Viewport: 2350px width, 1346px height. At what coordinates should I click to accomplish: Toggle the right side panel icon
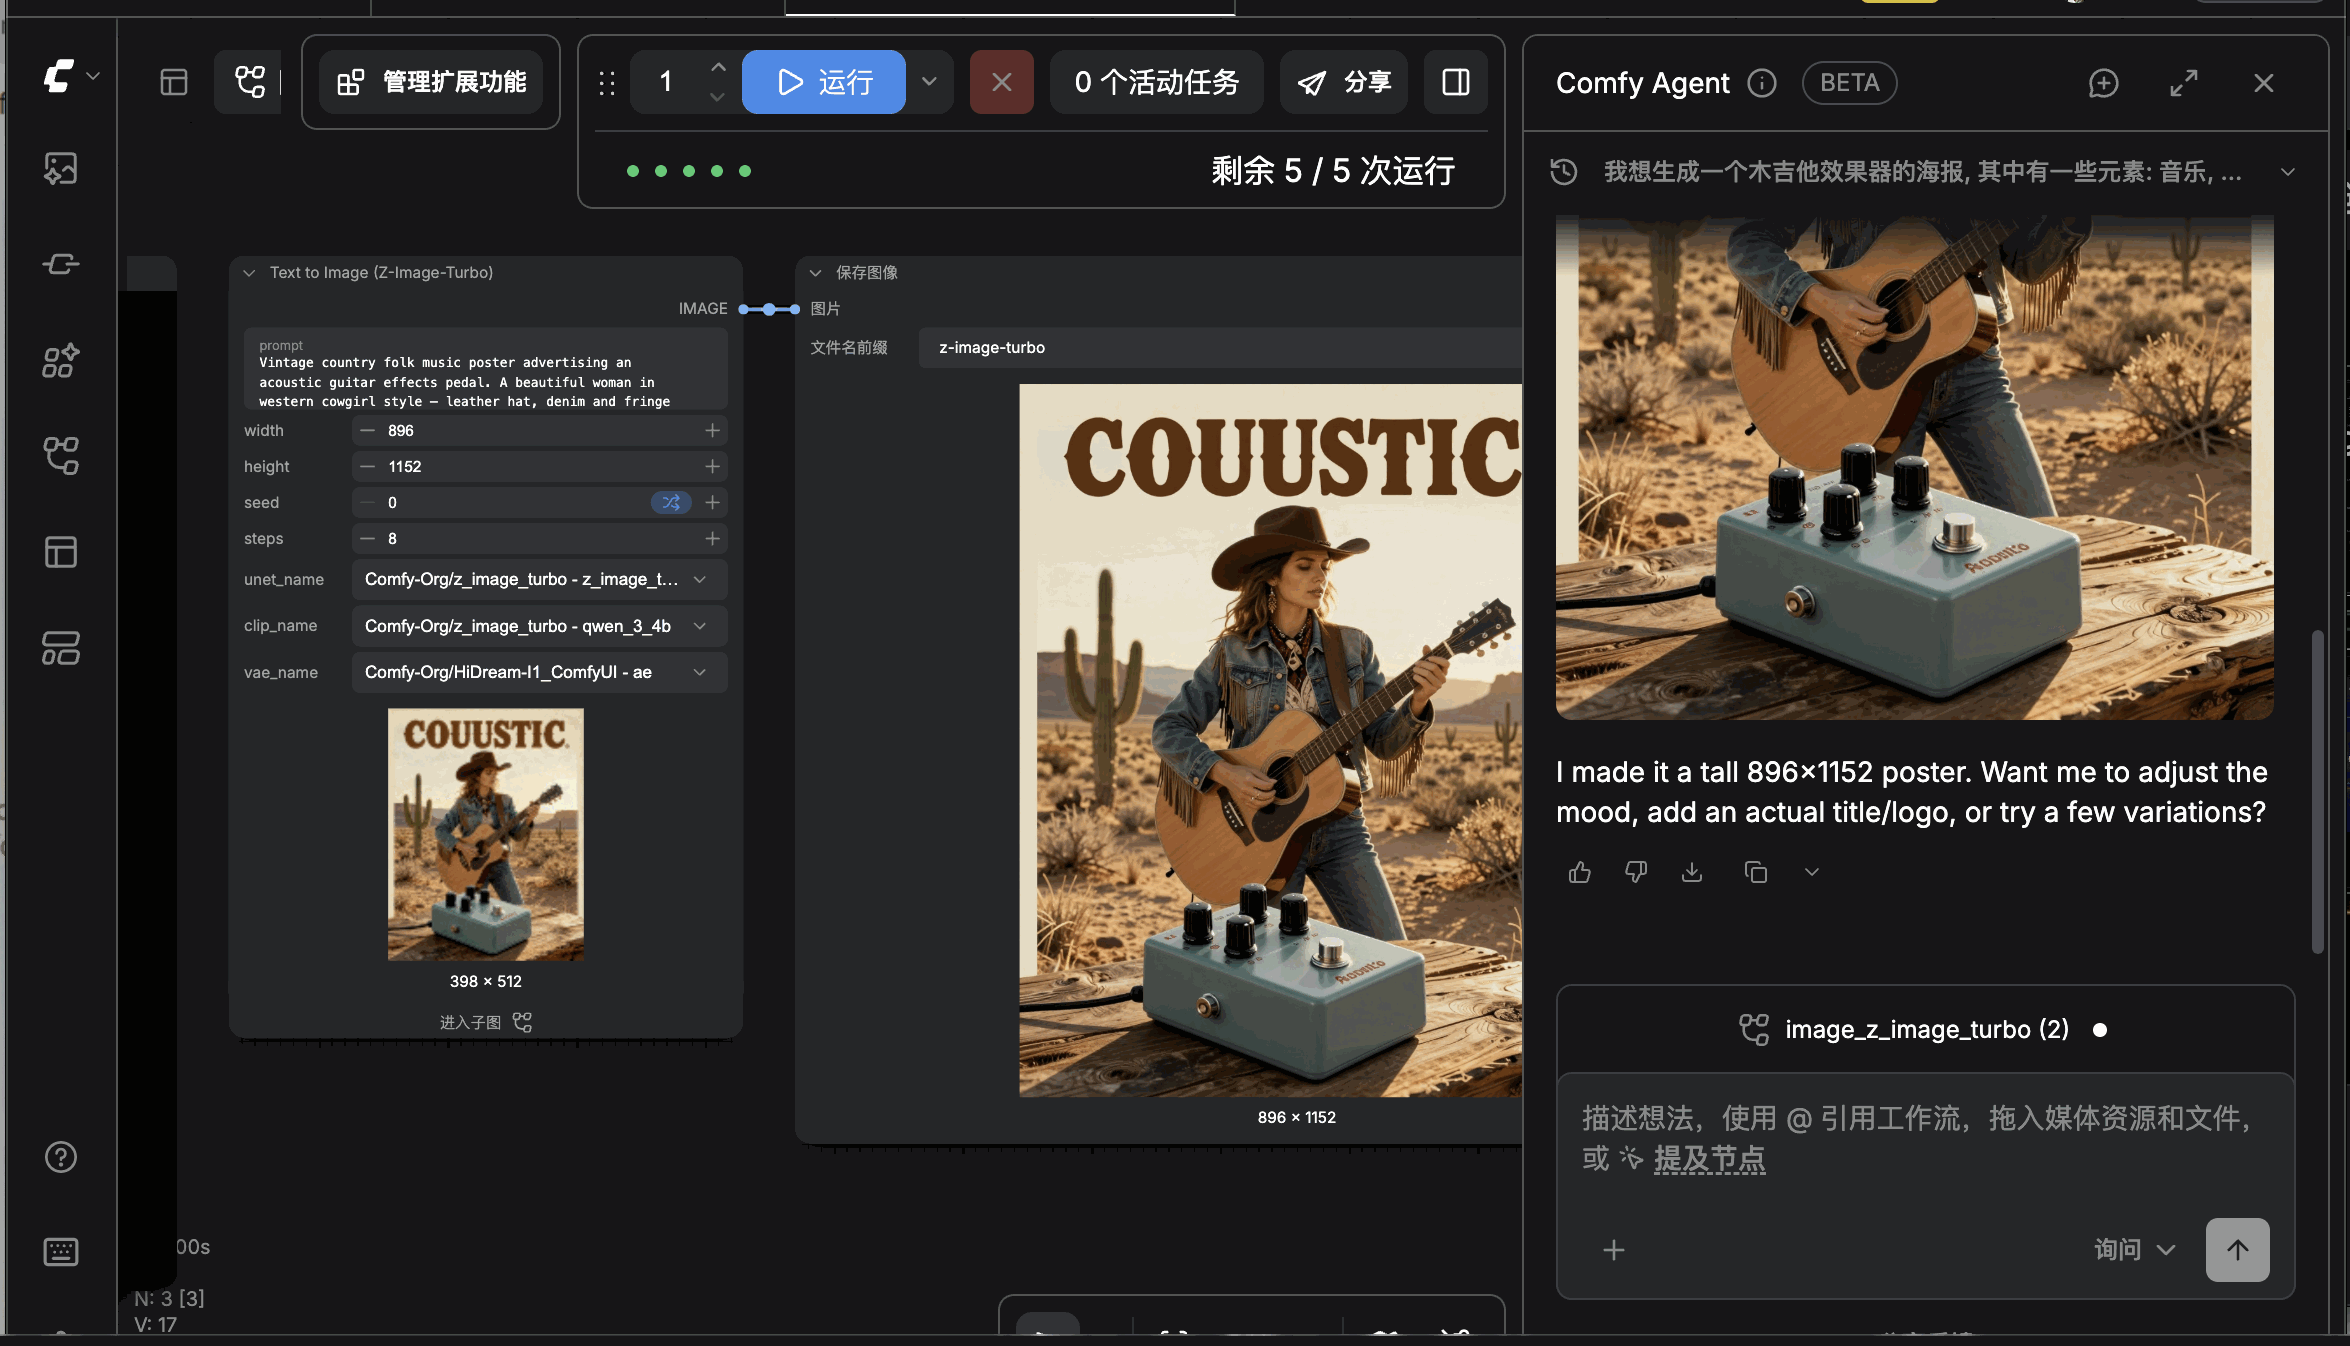pos(1456,82)
